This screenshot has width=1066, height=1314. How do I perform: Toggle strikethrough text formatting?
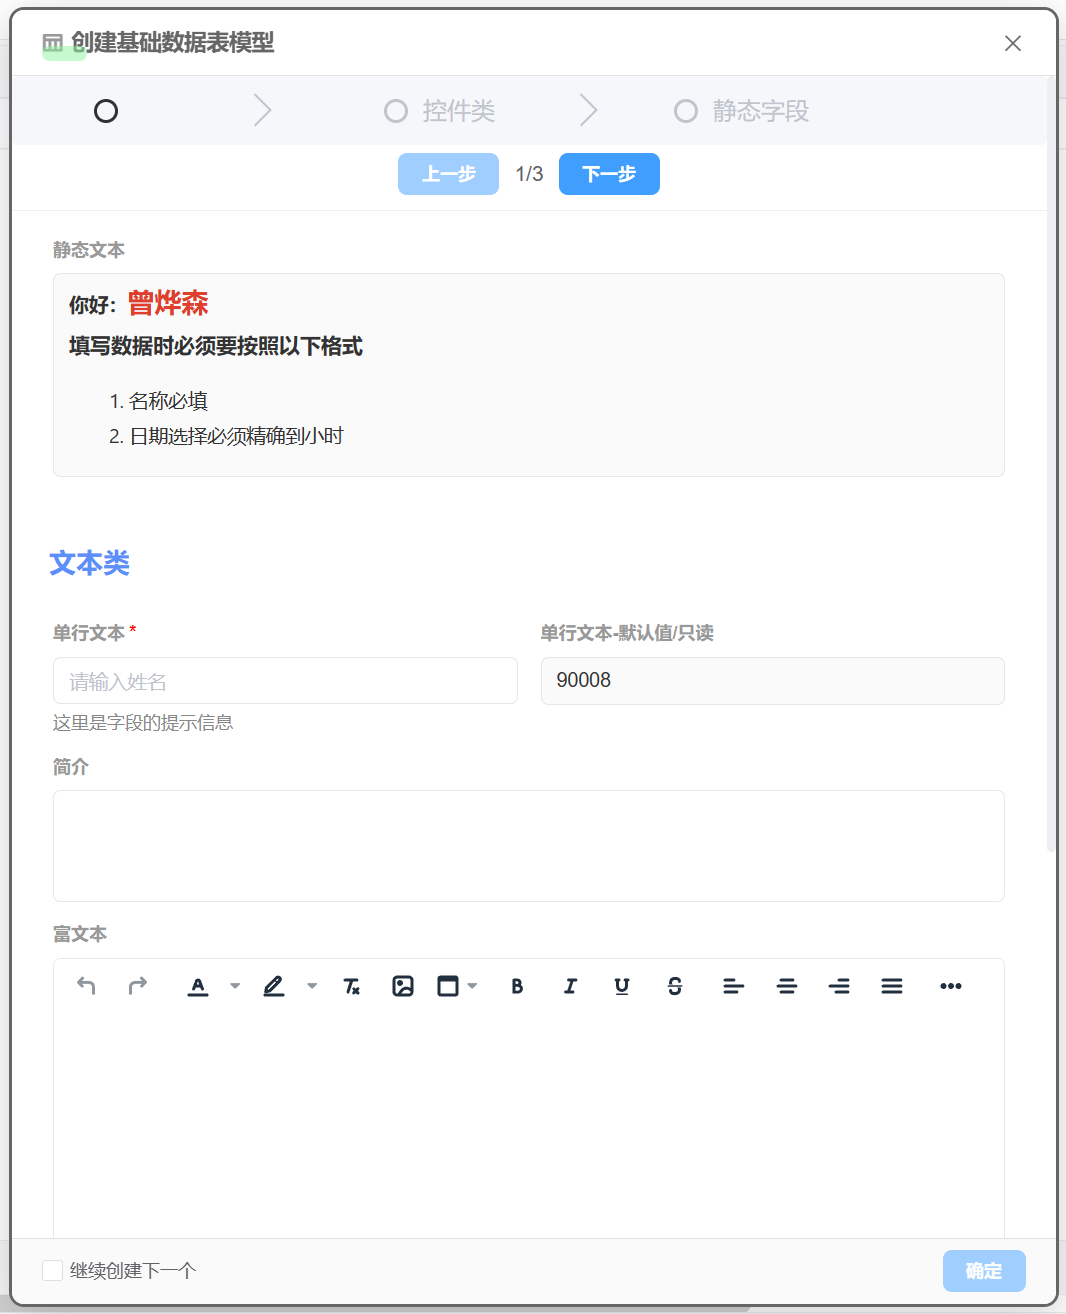point(675,986)
